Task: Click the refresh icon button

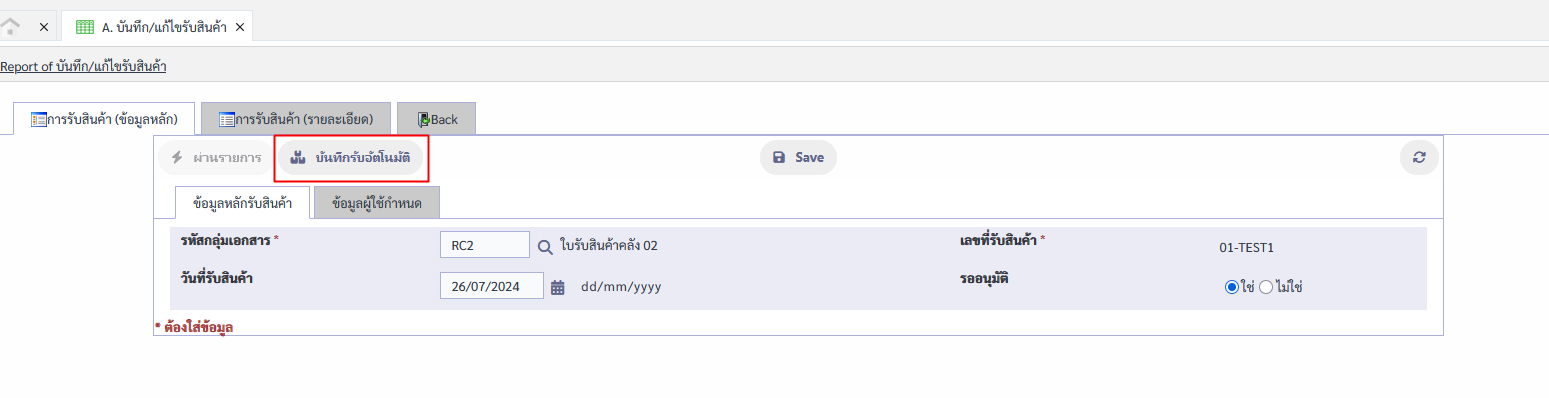Action: point(1419,157)
